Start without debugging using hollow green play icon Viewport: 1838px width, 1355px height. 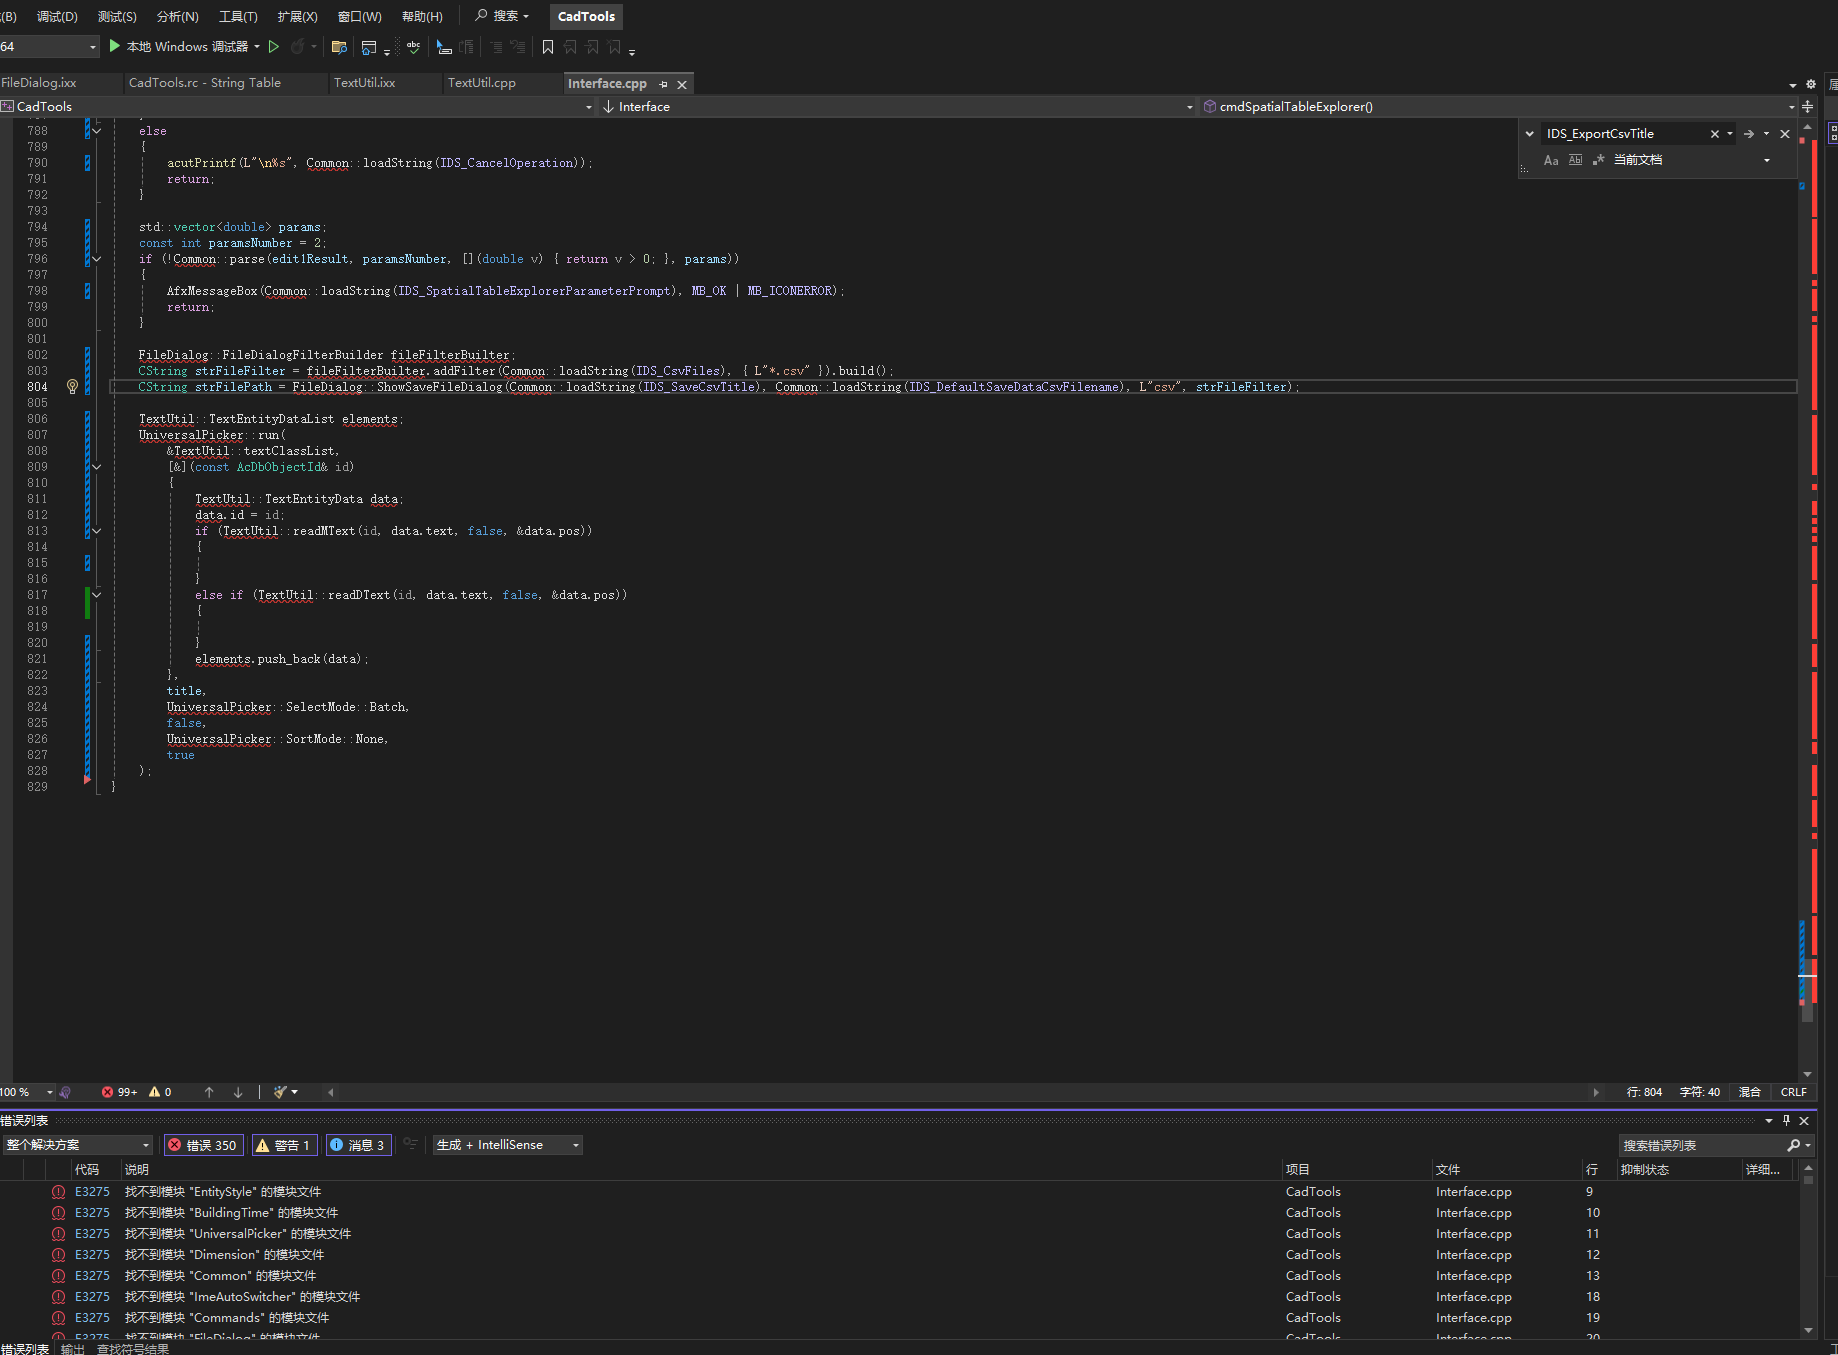tap(274, 47)
